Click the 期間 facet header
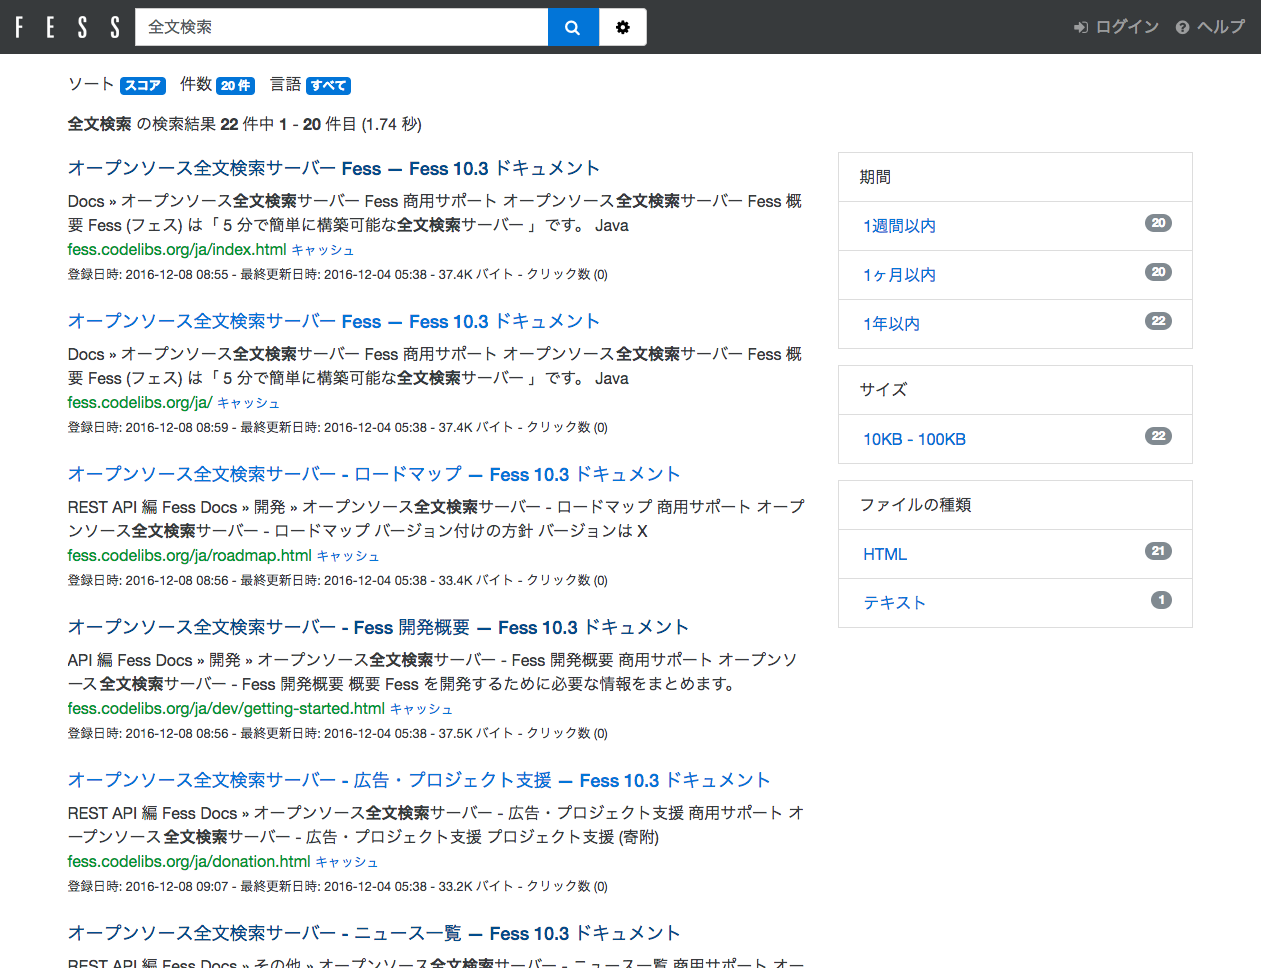This screenshot has width=1261, height=968. (x=1015, y=177)
